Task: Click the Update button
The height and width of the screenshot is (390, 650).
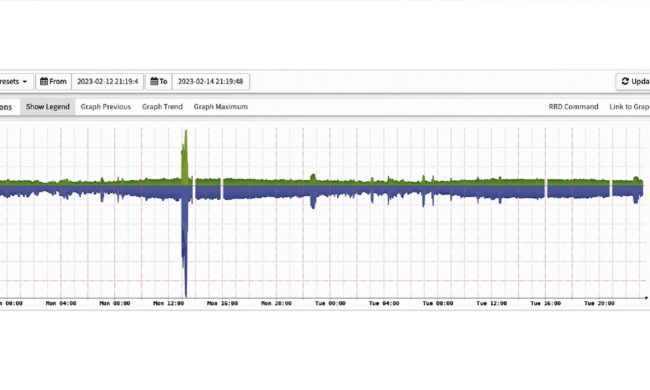Action: (x=633, y=81)
